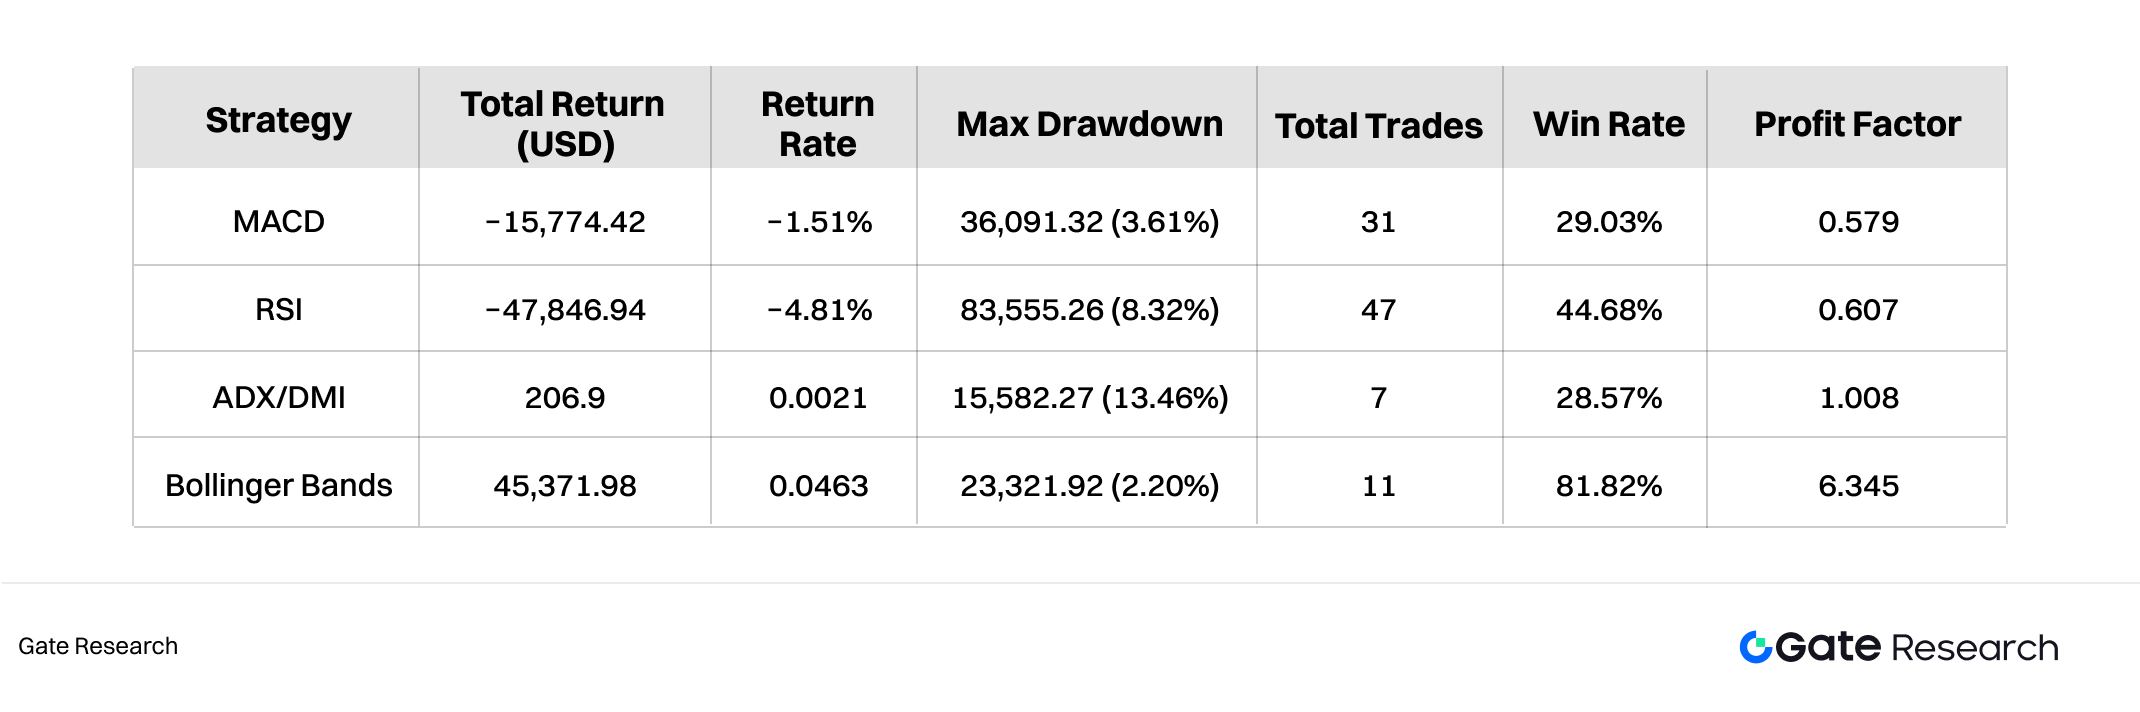Click the Return Rate column header

pos(817,123)
